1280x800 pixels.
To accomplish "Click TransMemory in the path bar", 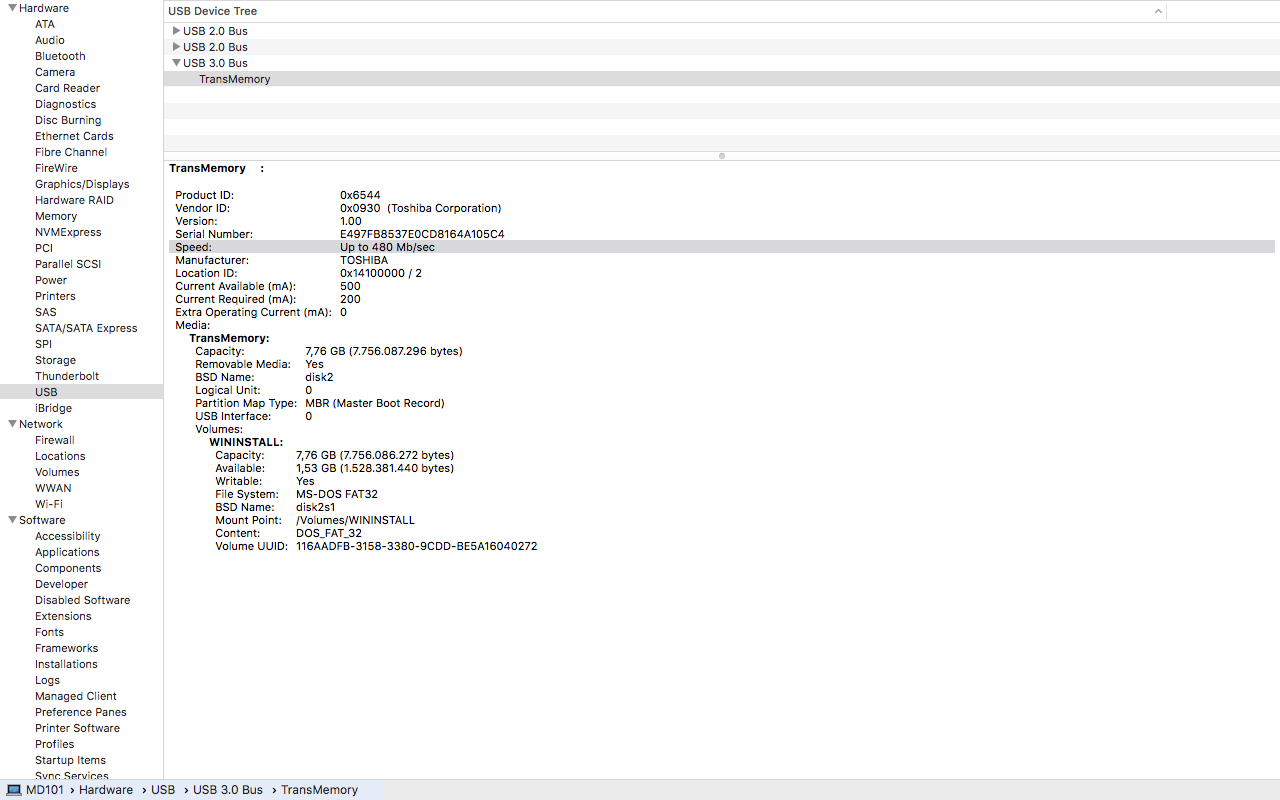I will click(319, 790).
